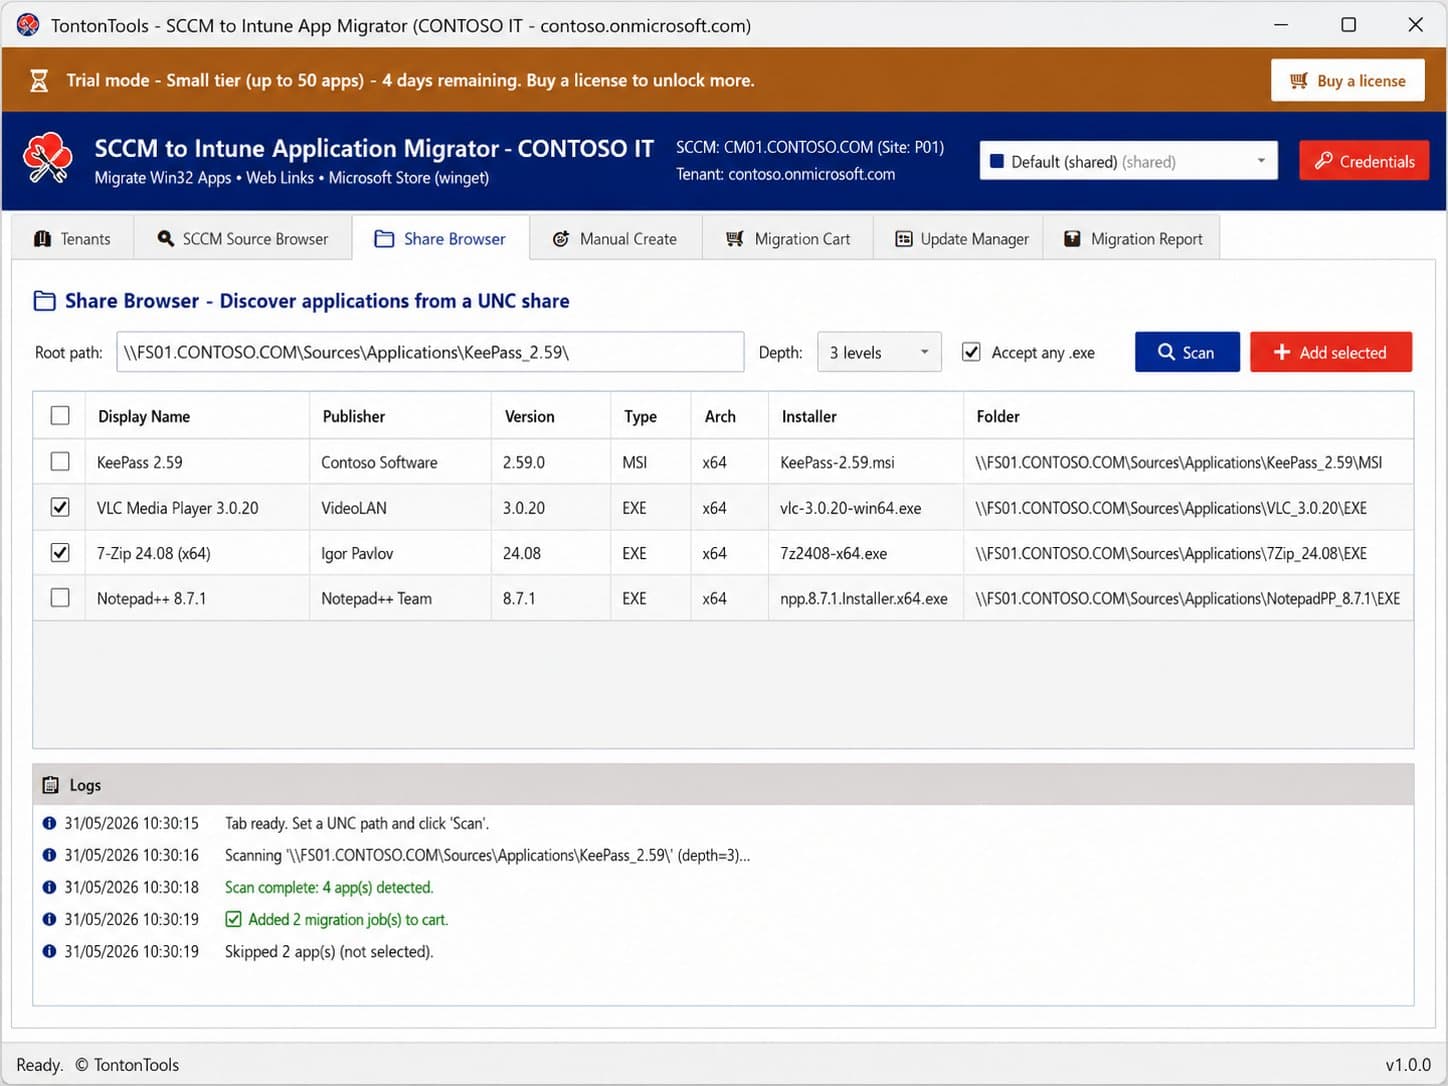This screenshot has height=1086, width=1448.
Task: Click the Logs panel clipboard icon
Action: [x=50, y=785]
